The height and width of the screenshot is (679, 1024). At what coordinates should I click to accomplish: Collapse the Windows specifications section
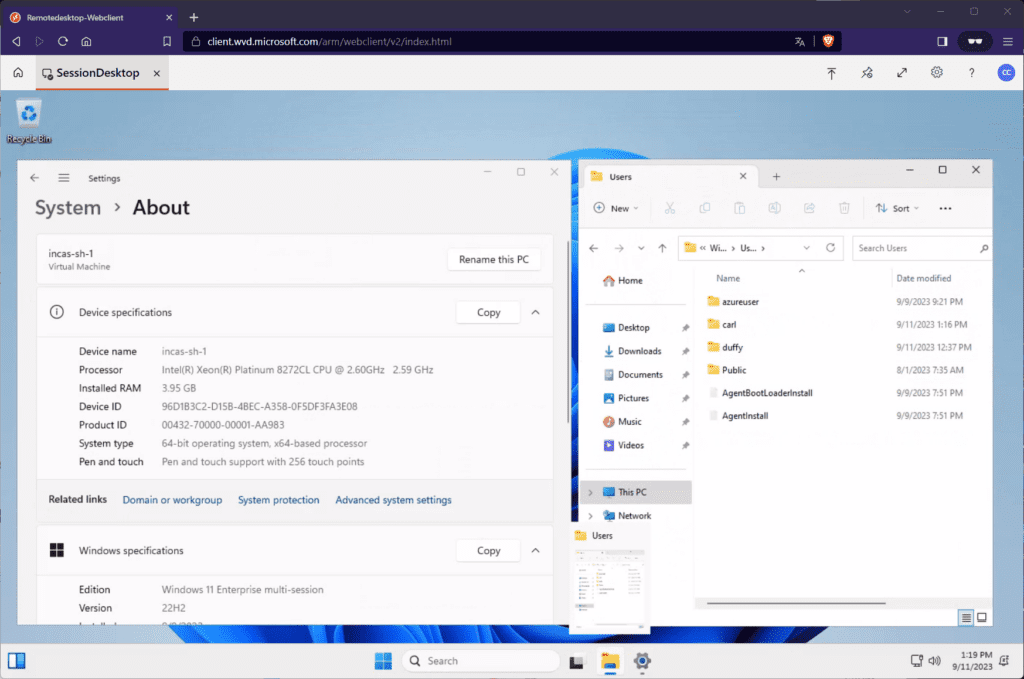click(x=536, y=550)
